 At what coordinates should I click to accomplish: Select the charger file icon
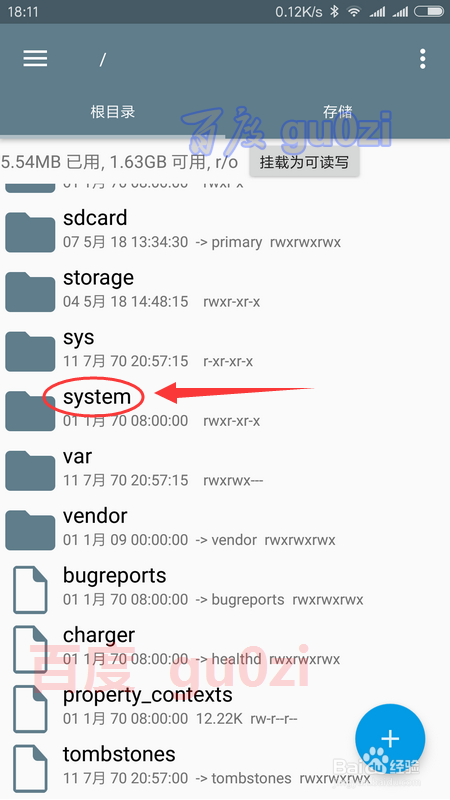[x=30, y=649]
